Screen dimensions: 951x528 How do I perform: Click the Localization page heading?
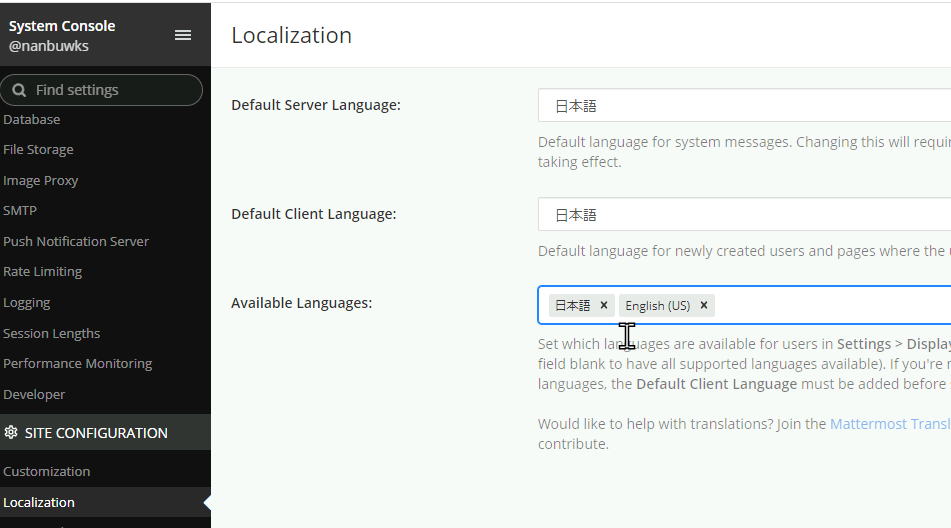[x=291, y=35]
